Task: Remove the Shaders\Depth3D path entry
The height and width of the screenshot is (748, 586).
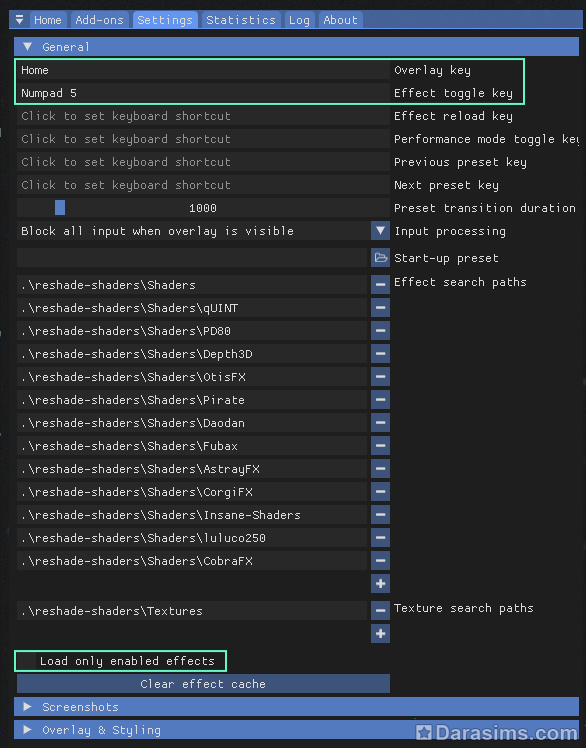Action: pos(380,353)
